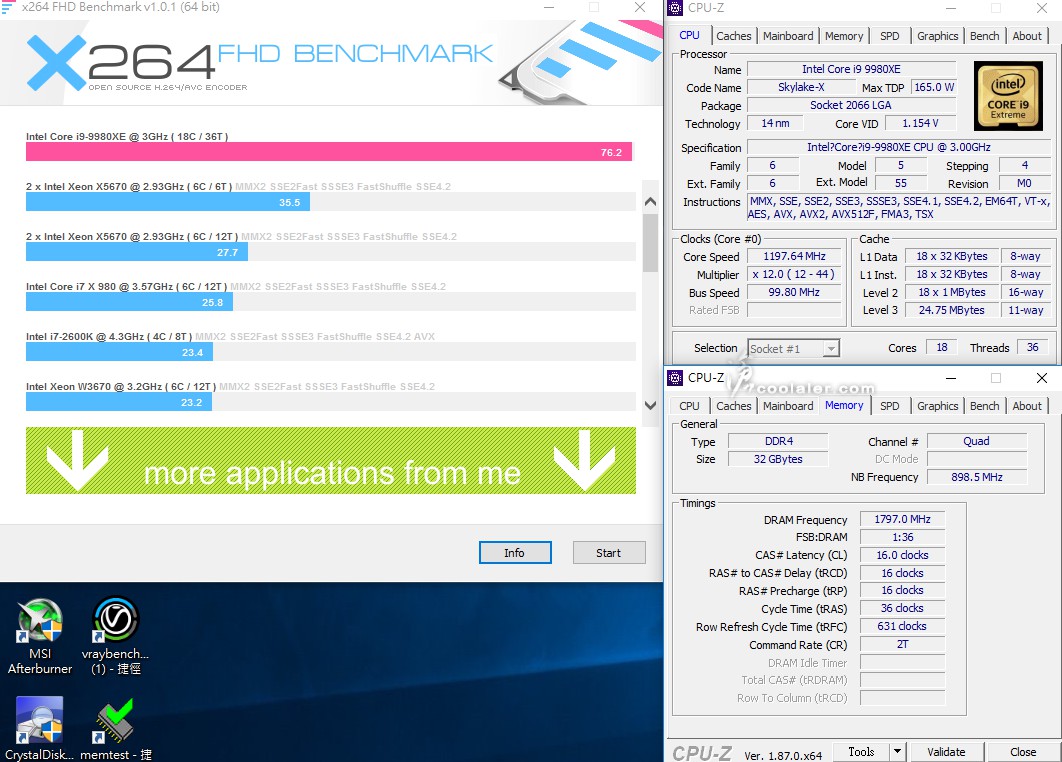This screenshot has height=762, width=1062.
Task: Click the 'Skylake-X' code name field
Action: 801,87
